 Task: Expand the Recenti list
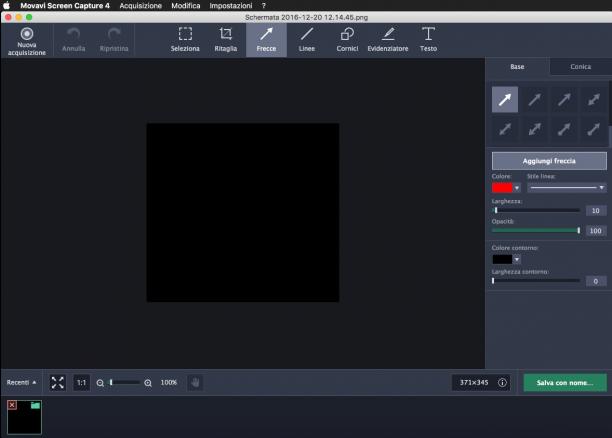21,382
